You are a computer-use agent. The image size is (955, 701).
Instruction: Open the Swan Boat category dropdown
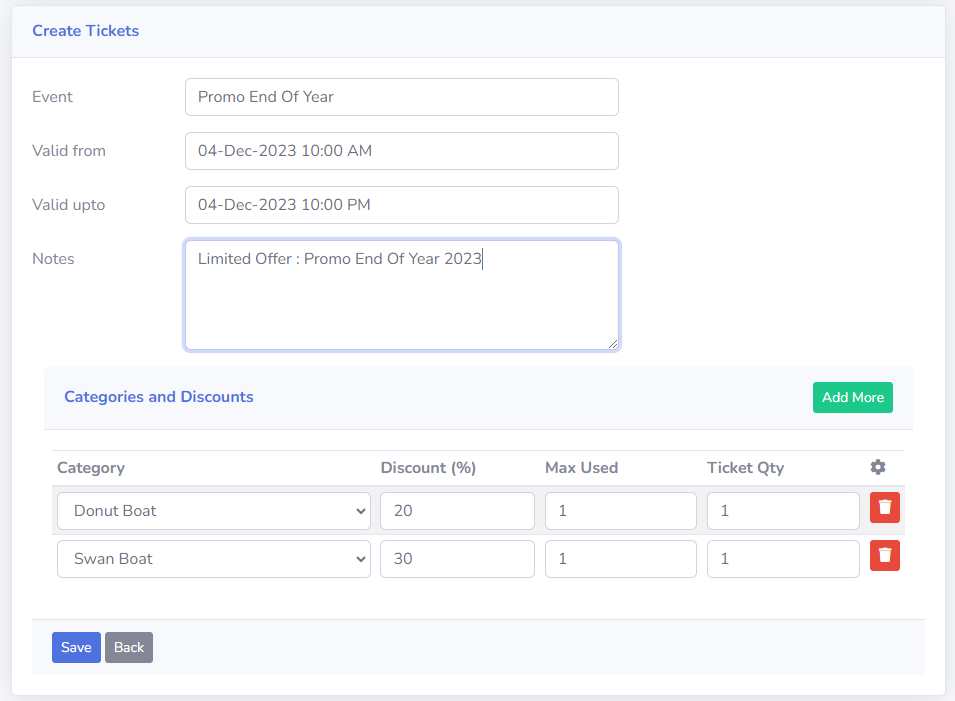[x=213, y=559]
